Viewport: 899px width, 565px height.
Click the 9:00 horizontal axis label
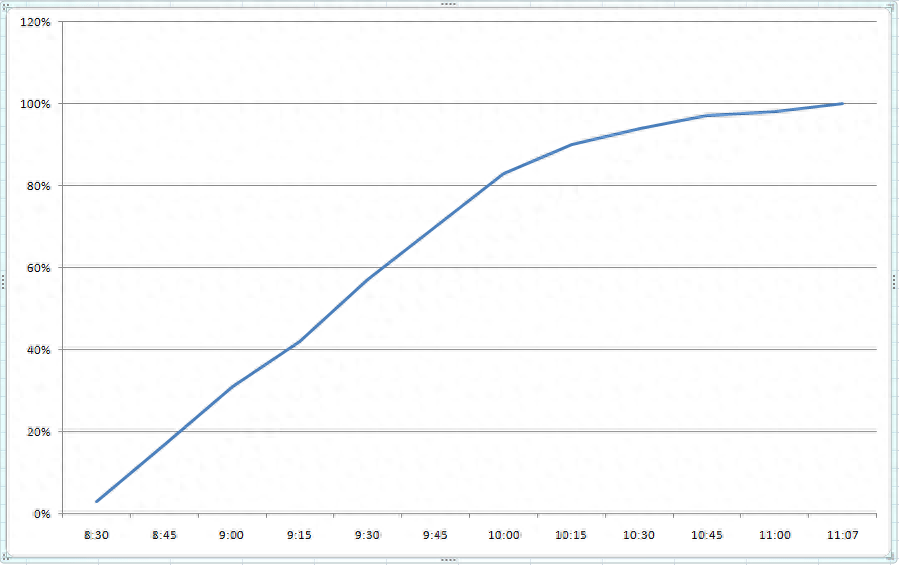click(x=231, y=535)
